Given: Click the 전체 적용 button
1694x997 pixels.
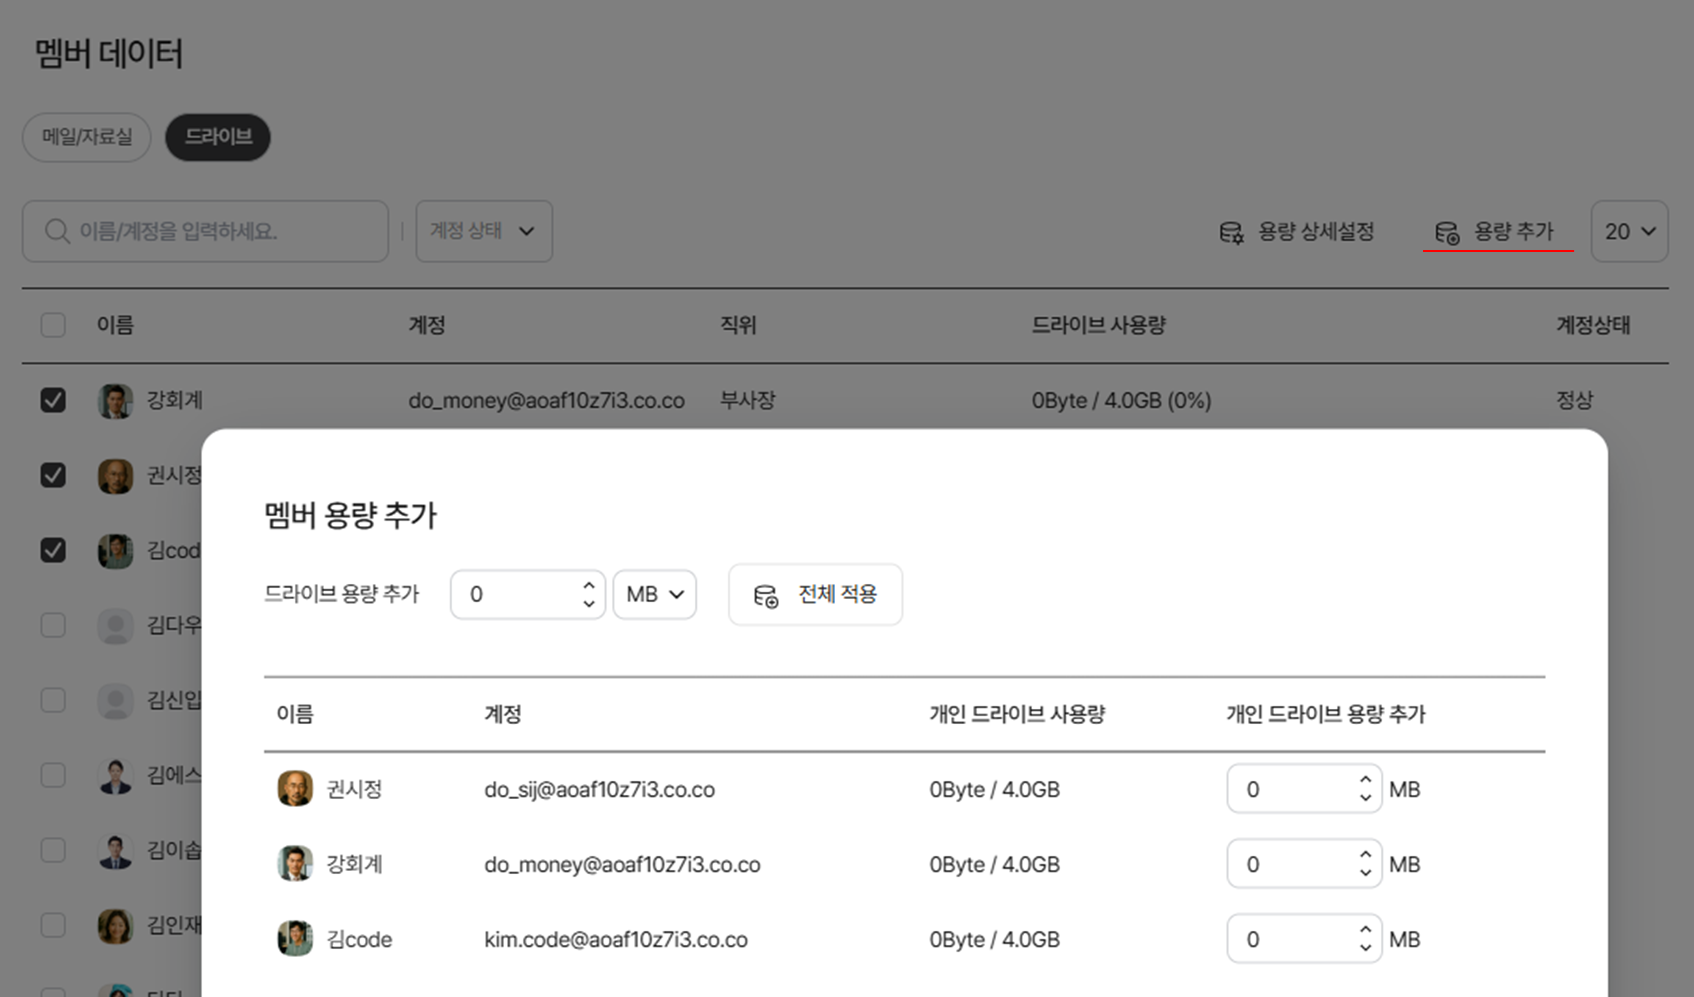Looking at the screenshot, I should tap(815, 594).
